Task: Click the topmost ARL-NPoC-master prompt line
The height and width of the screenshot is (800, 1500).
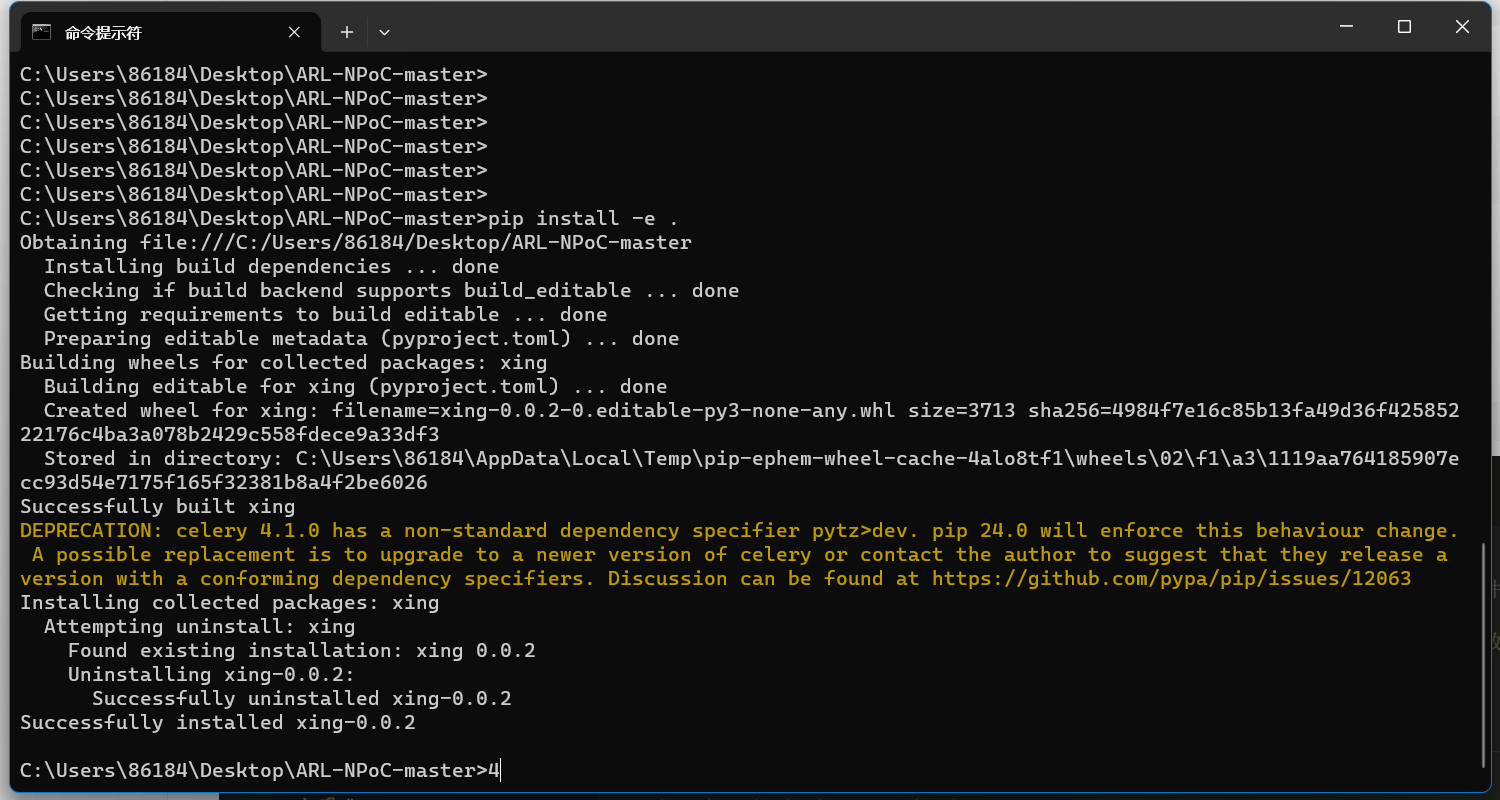Action: tap(254, 75)
